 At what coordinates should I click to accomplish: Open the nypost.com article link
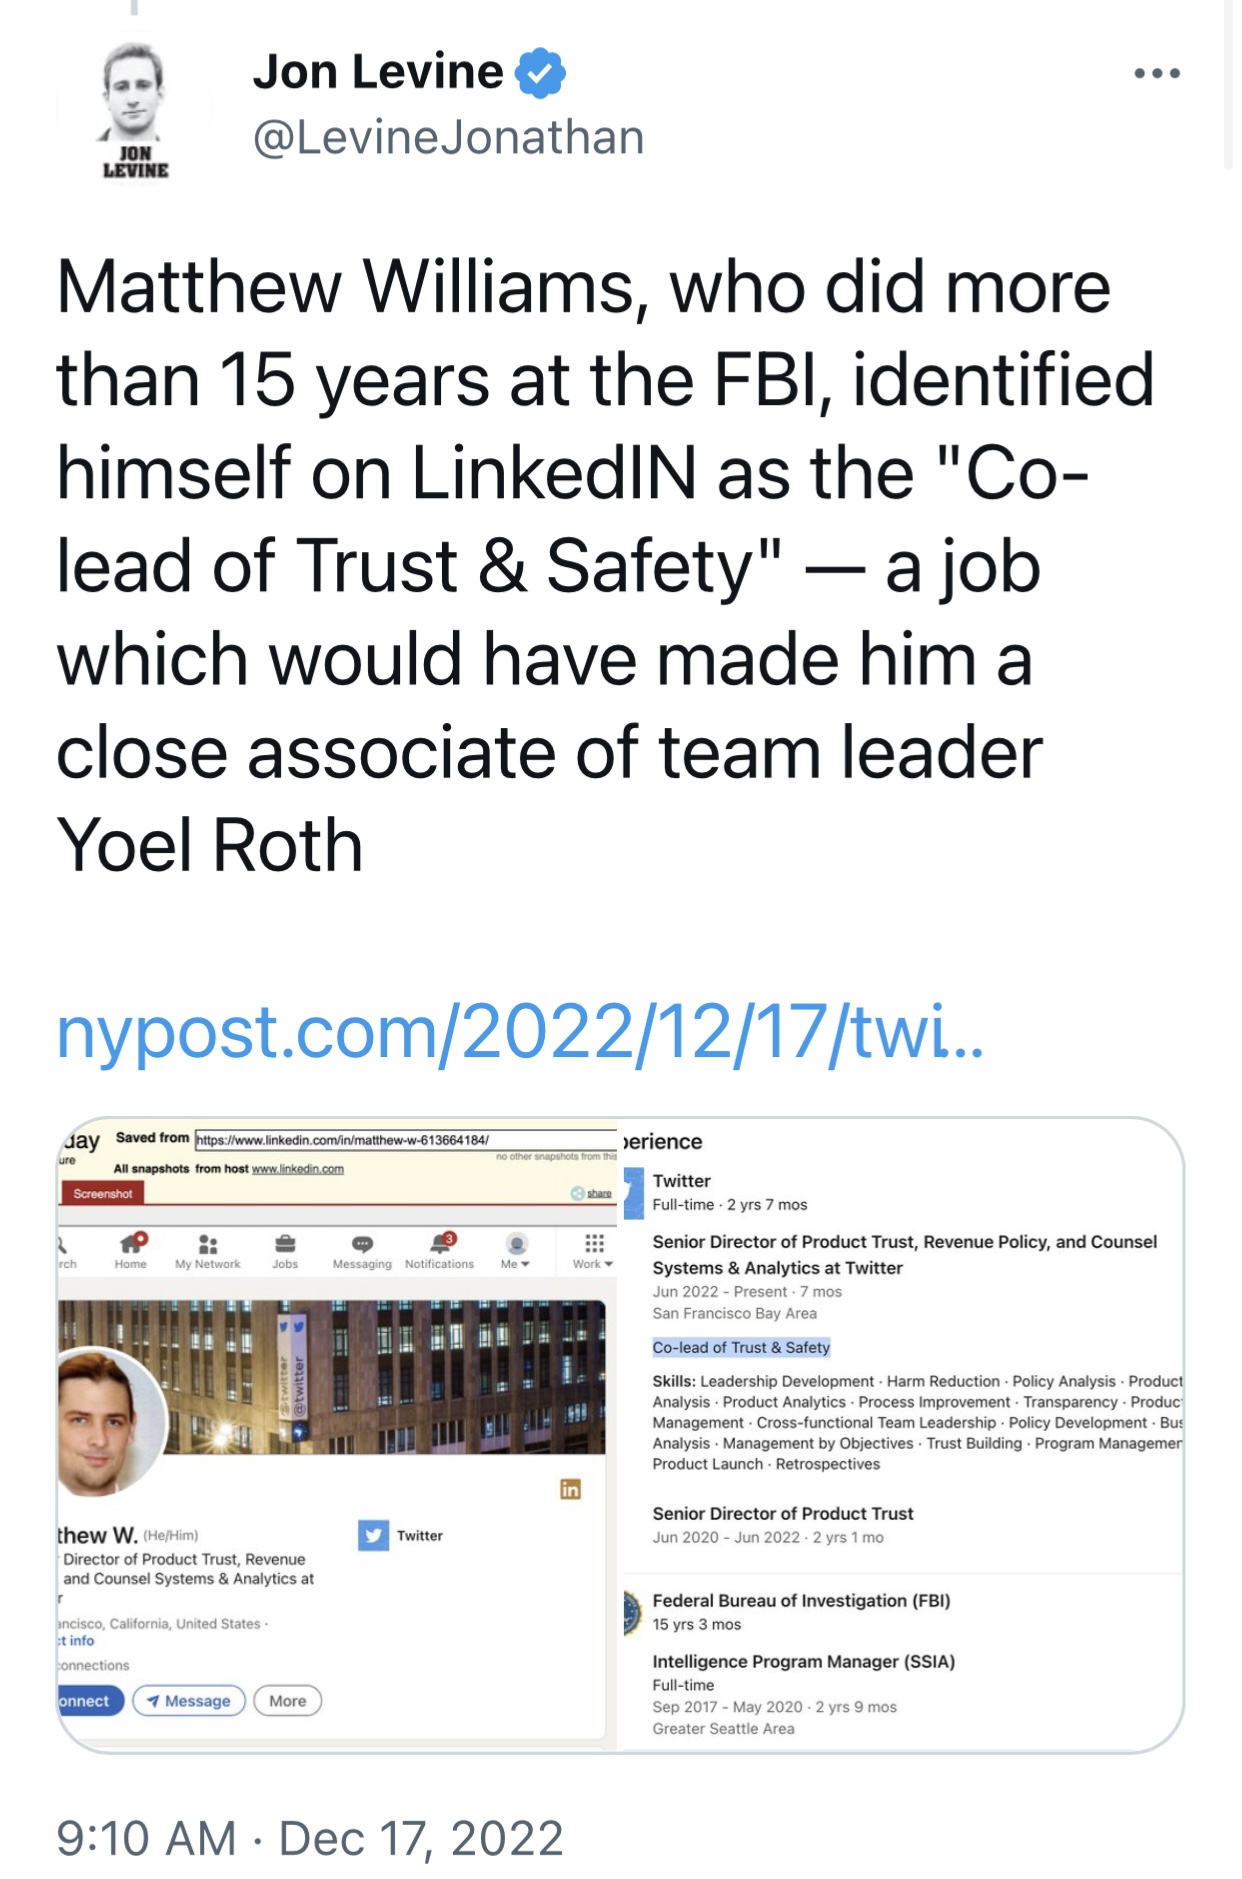click(x=520, y=1032)
